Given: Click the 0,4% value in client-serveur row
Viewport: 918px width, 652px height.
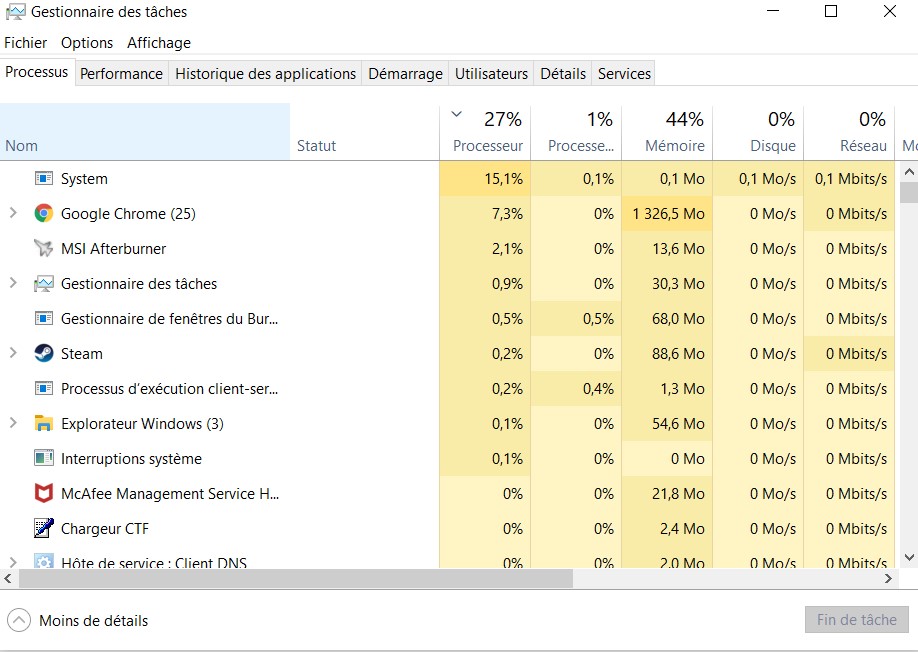Looking at the screenshot, I should (598, 389).
